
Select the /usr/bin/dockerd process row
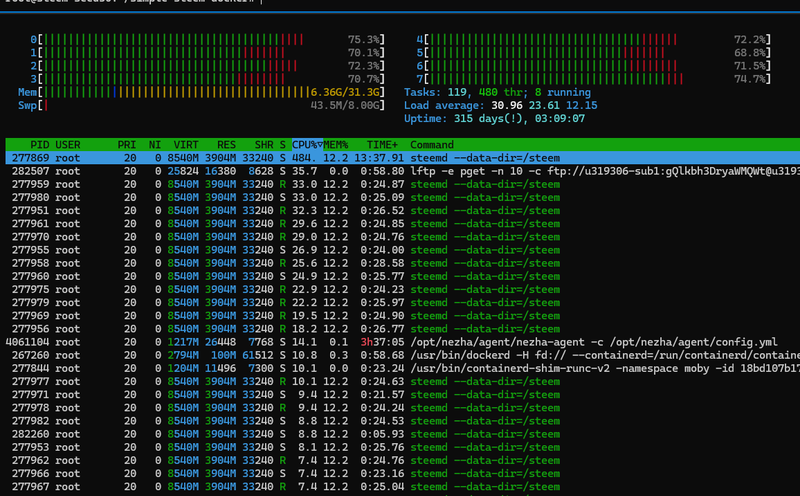tap(400, 355)
